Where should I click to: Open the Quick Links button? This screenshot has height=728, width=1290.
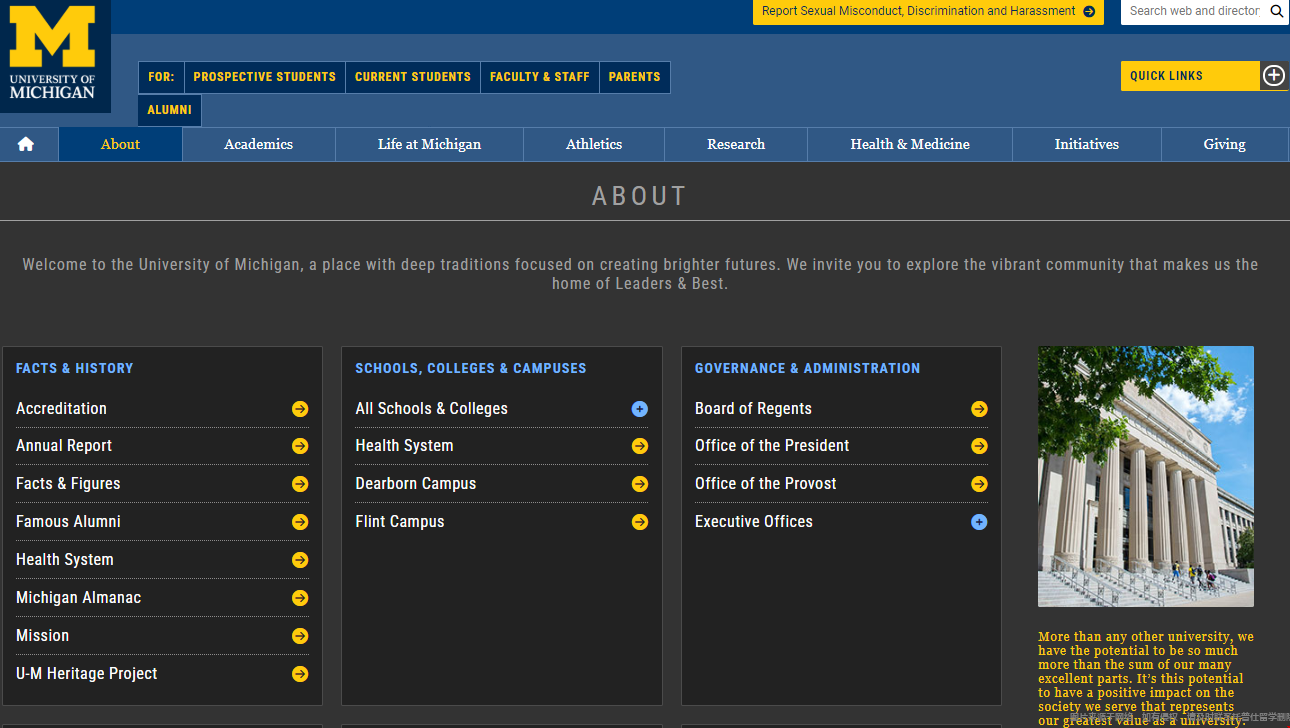(x=1190, y=76)
